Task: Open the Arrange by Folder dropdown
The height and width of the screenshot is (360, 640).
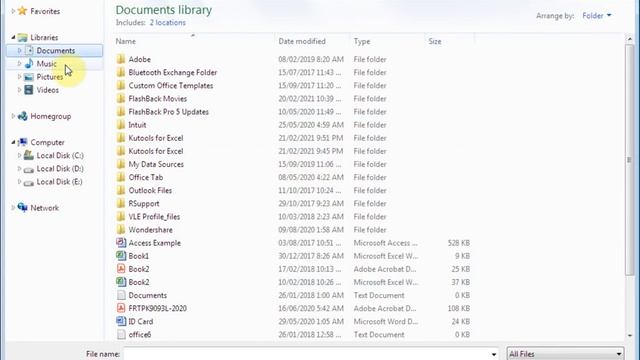Action: (x=597, y=16)
